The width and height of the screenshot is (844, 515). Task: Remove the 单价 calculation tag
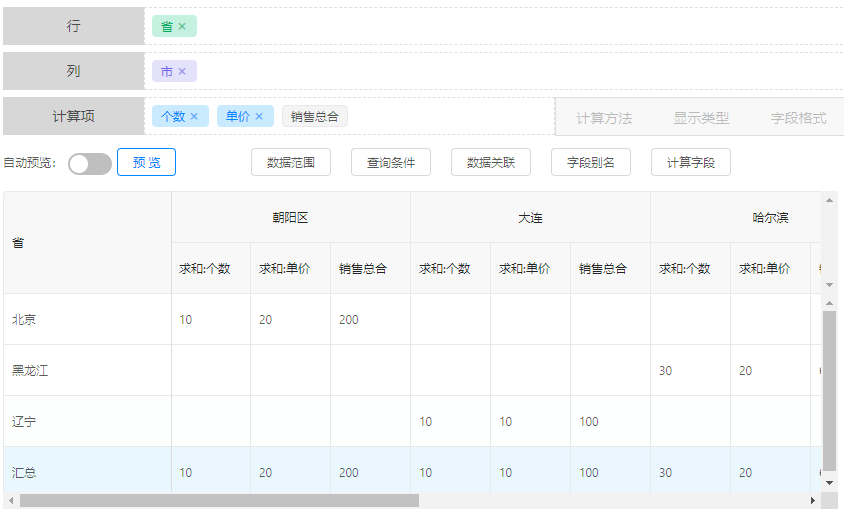pos(259,117)
